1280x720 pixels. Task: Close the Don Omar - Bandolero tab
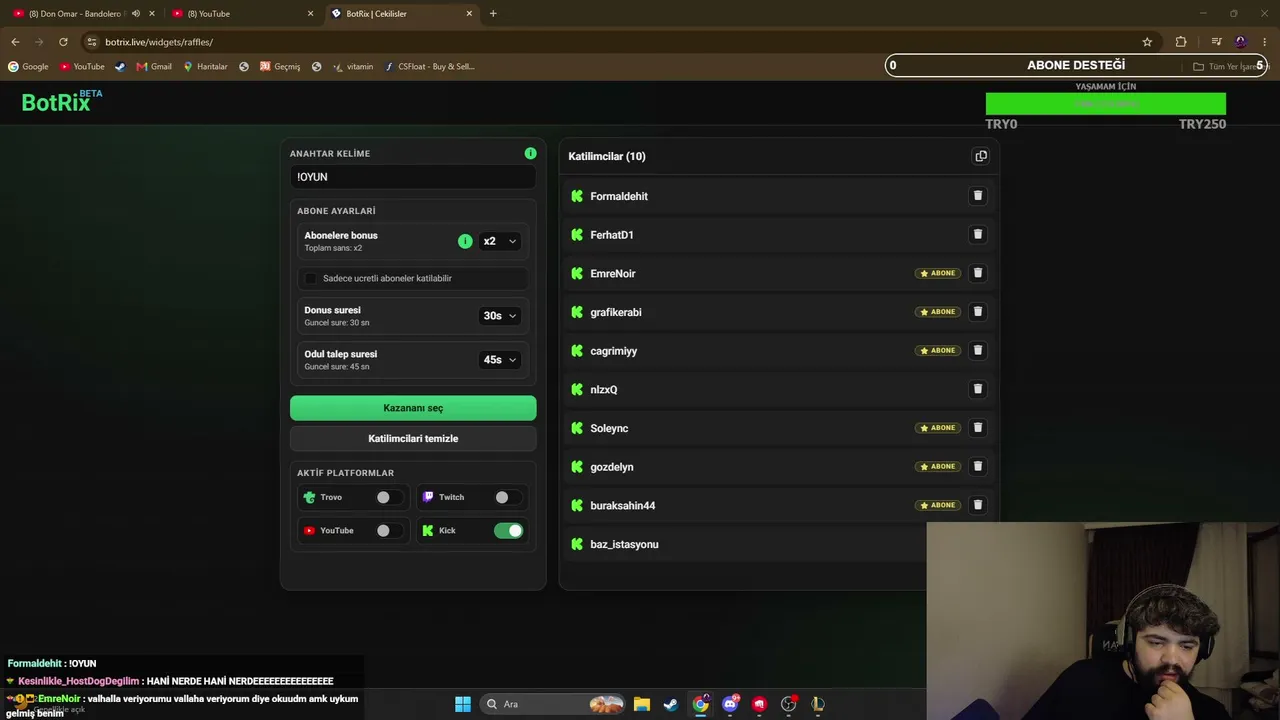pyautogui.click(x=152, y=14)
